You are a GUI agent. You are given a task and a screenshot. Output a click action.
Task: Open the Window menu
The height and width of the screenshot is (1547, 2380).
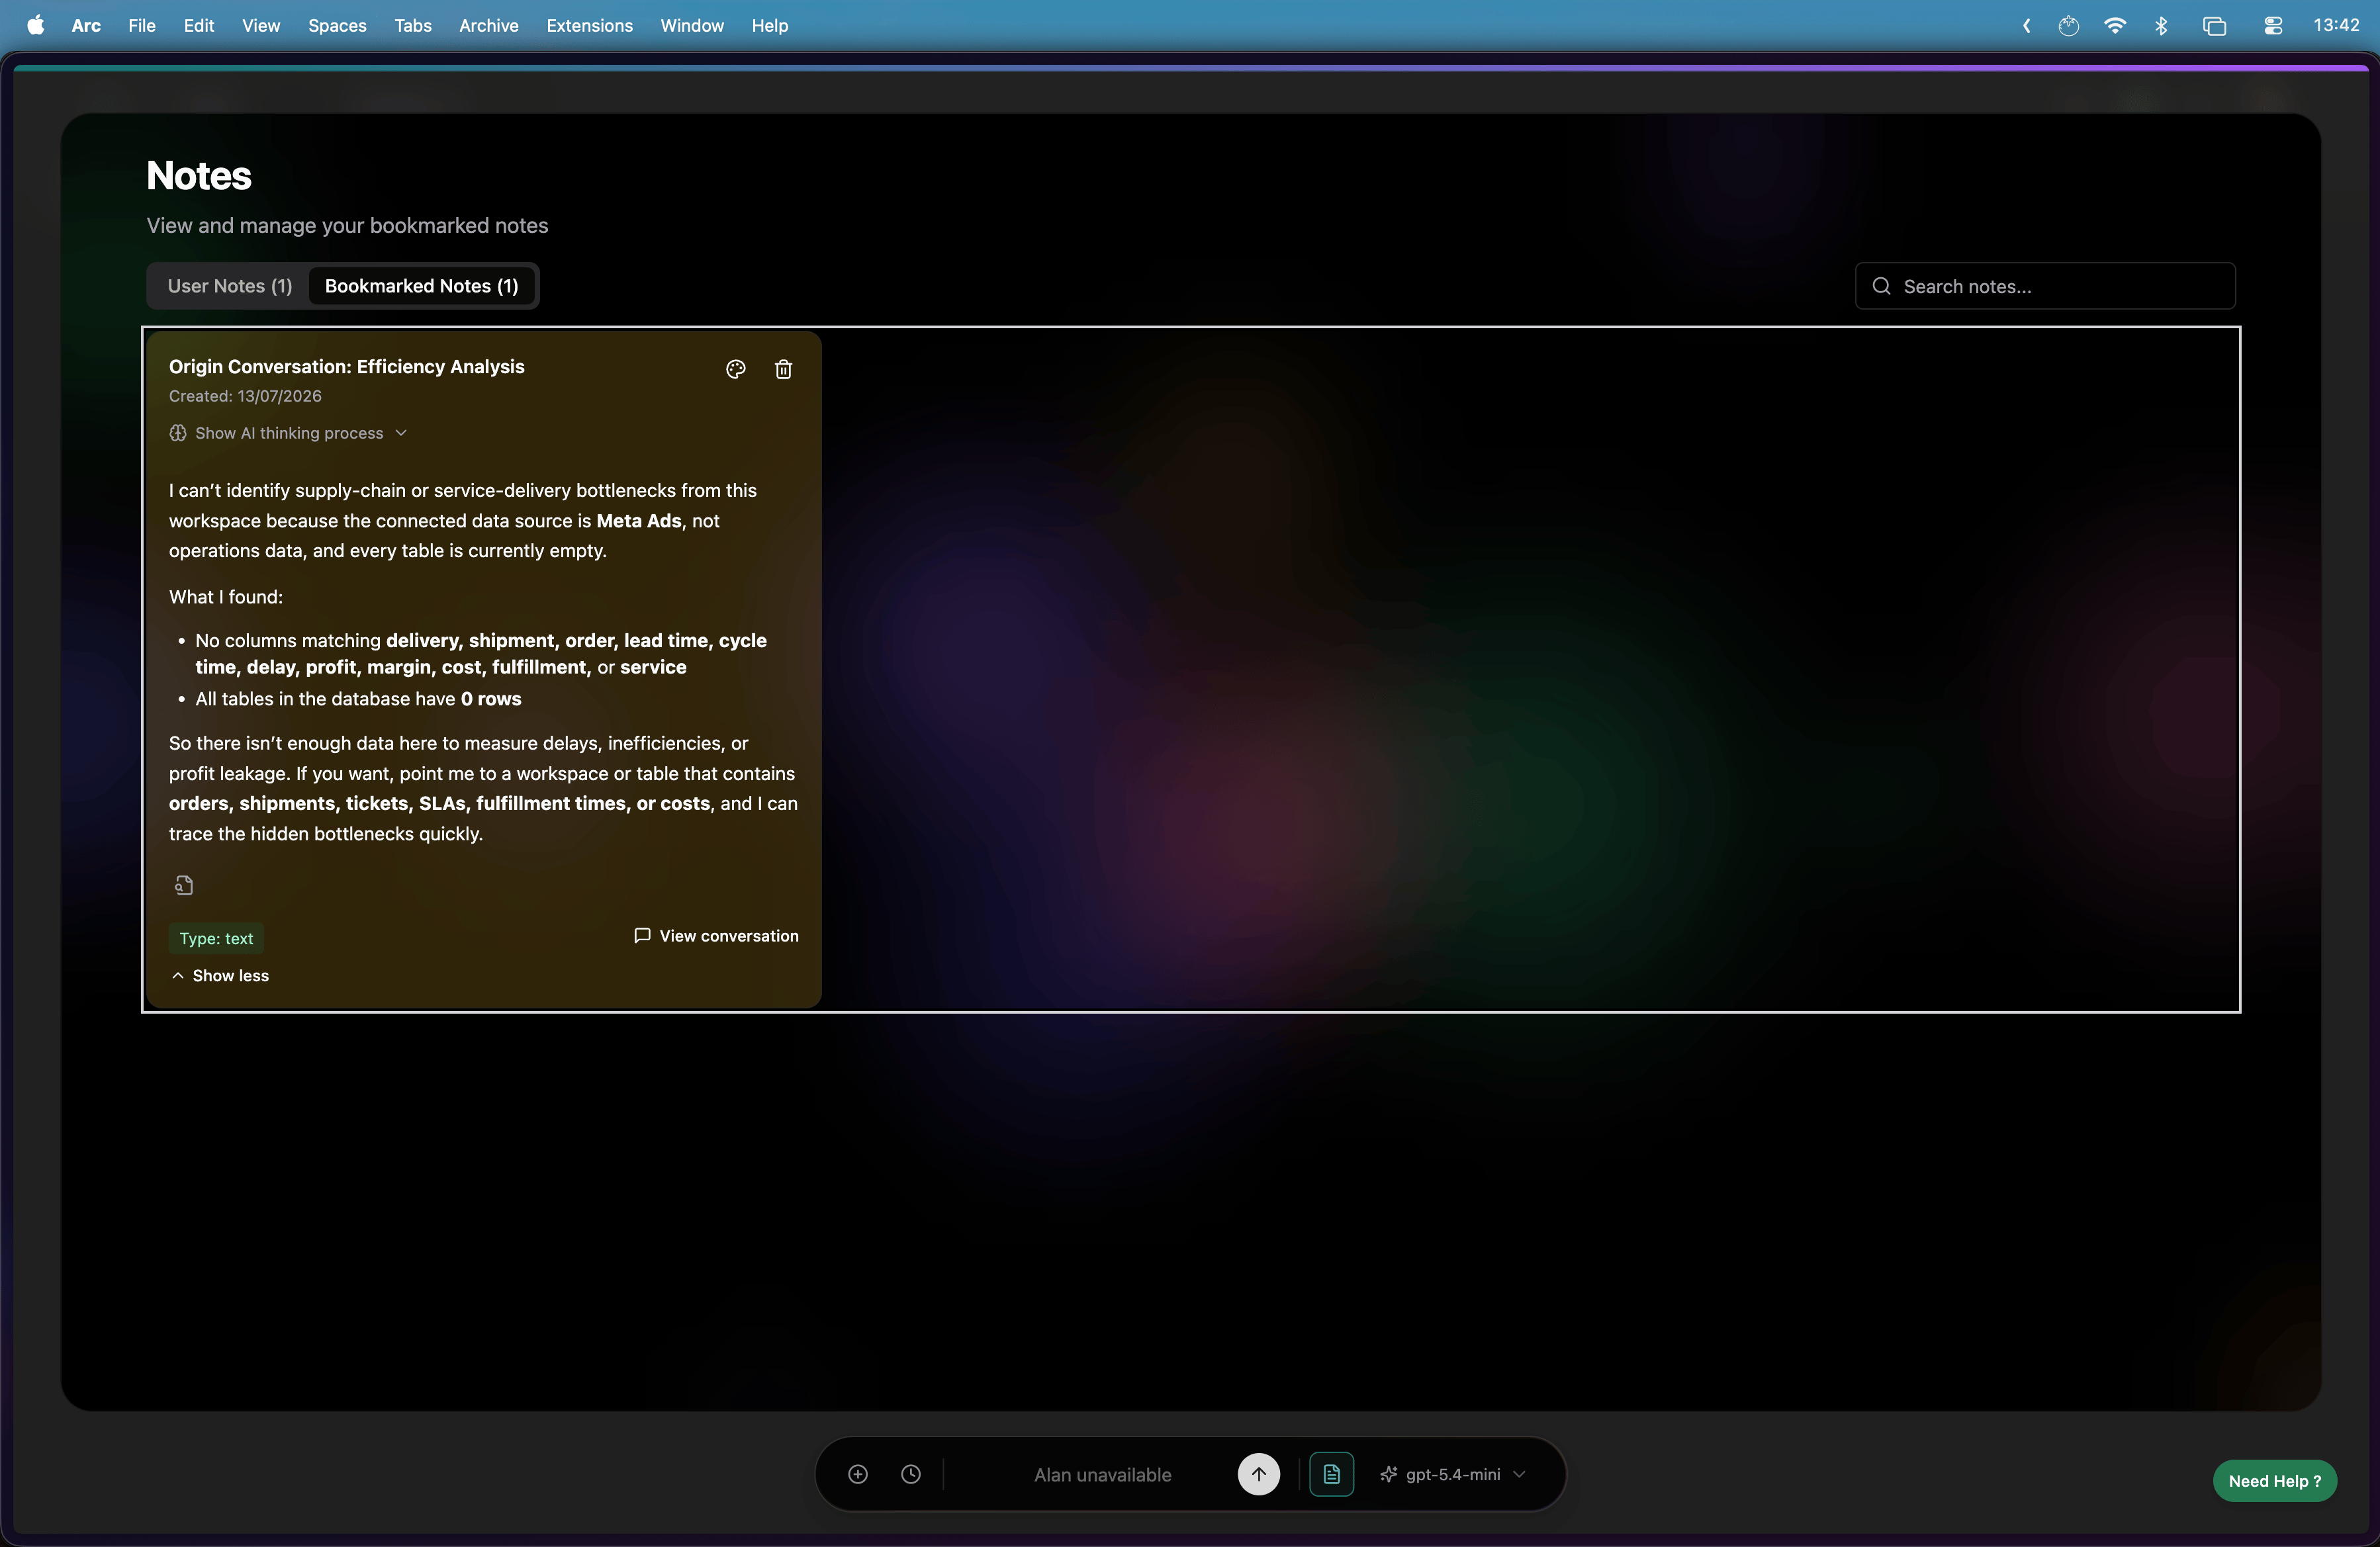tap(691, 25)
